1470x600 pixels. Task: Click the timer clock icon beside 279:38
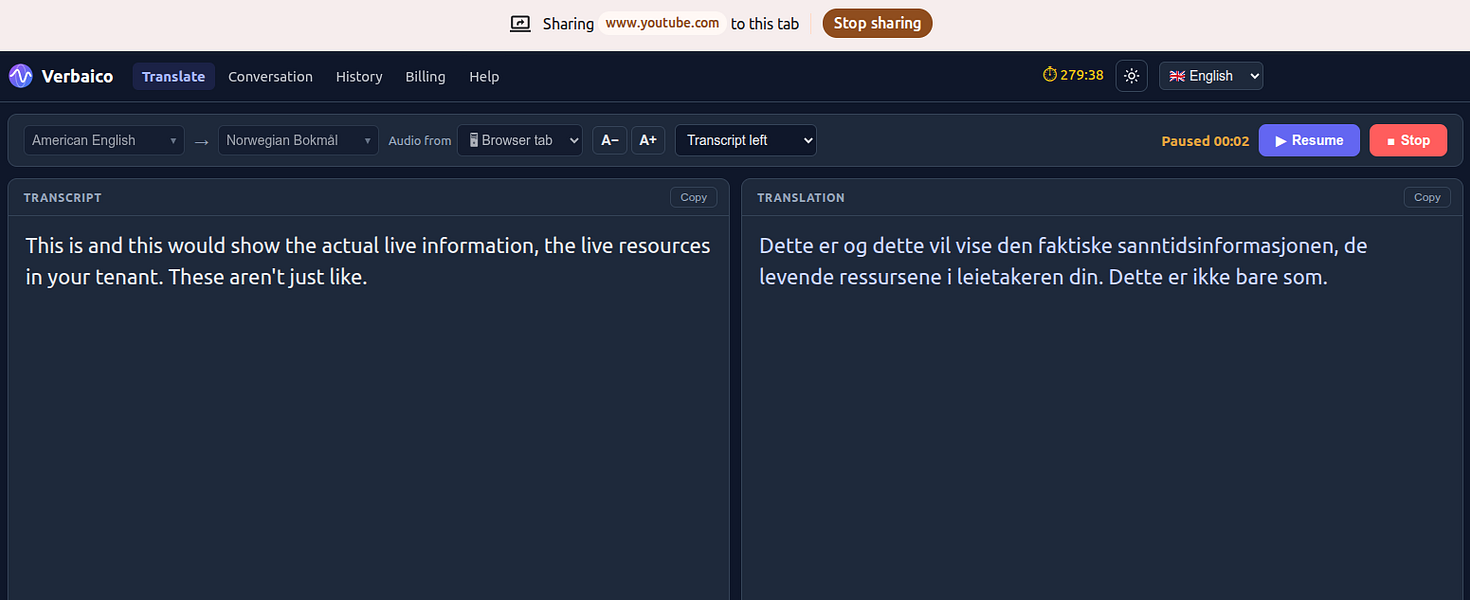click(1050, 75)
